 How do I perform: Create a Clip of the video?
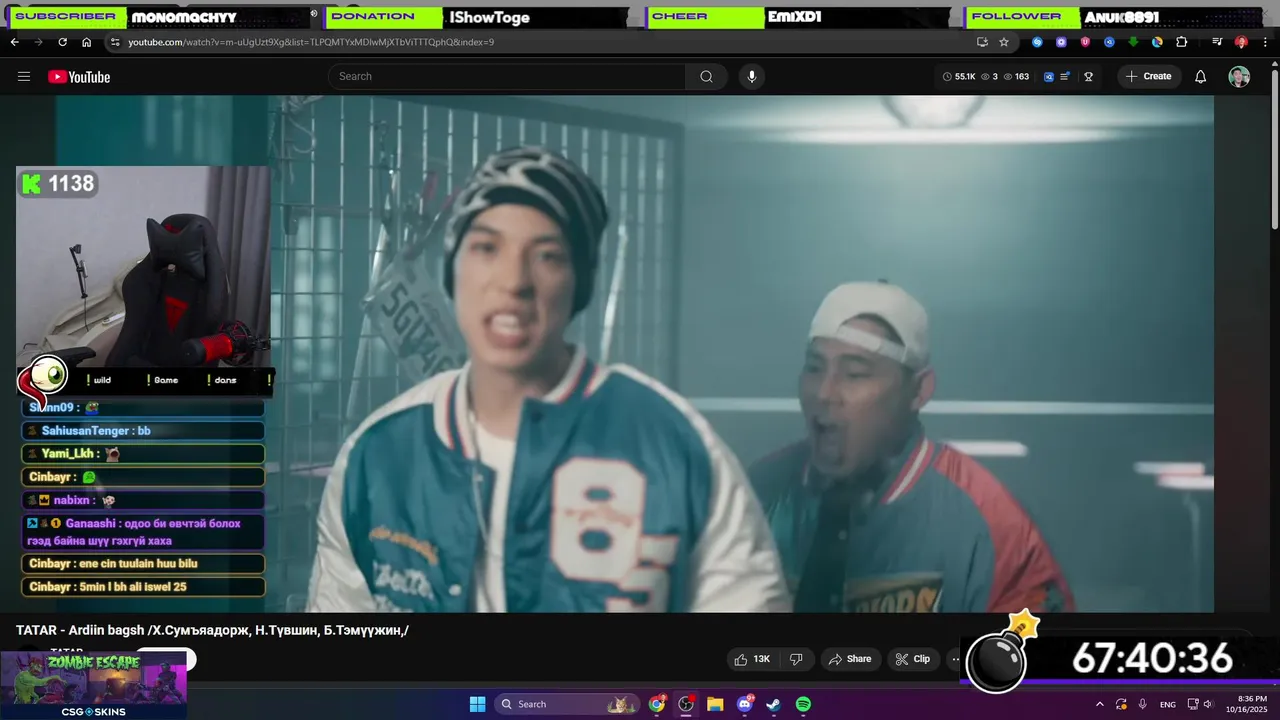[x=912, y=659]
